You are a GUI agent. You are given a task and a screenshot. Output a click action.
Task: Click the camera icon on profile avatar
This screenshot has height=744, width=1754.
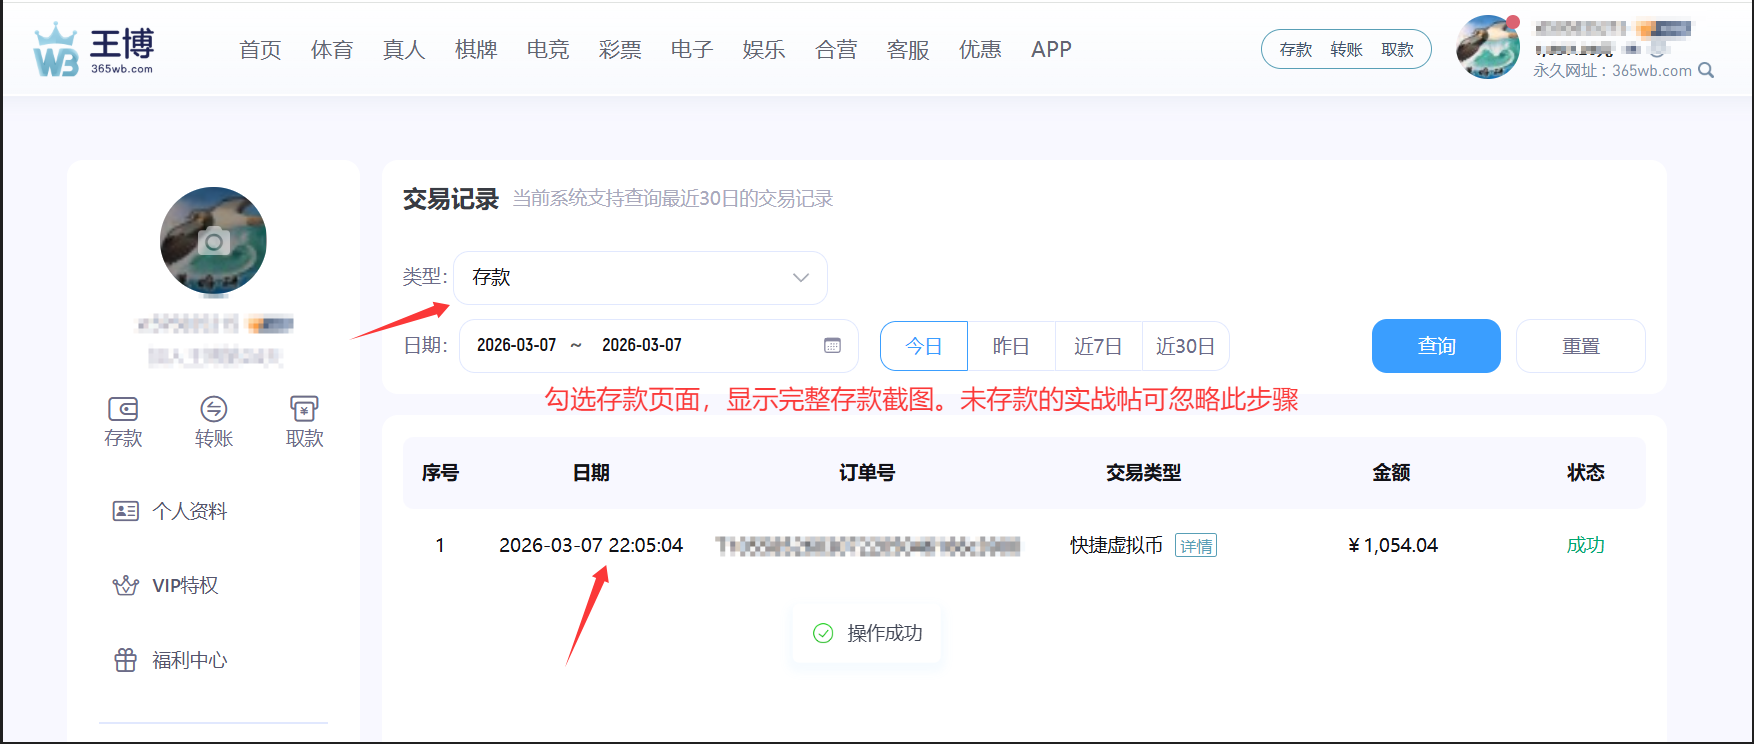(x=214, y=241)
